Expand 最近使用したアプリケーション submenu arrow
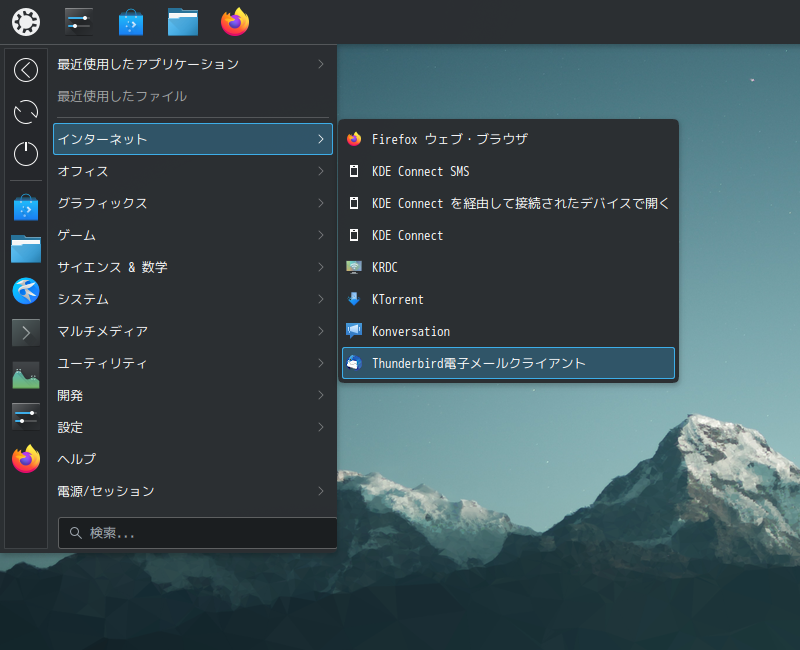The height and width of the screenshot is (650, 800). pyautogui.click(x=321, y=64)
